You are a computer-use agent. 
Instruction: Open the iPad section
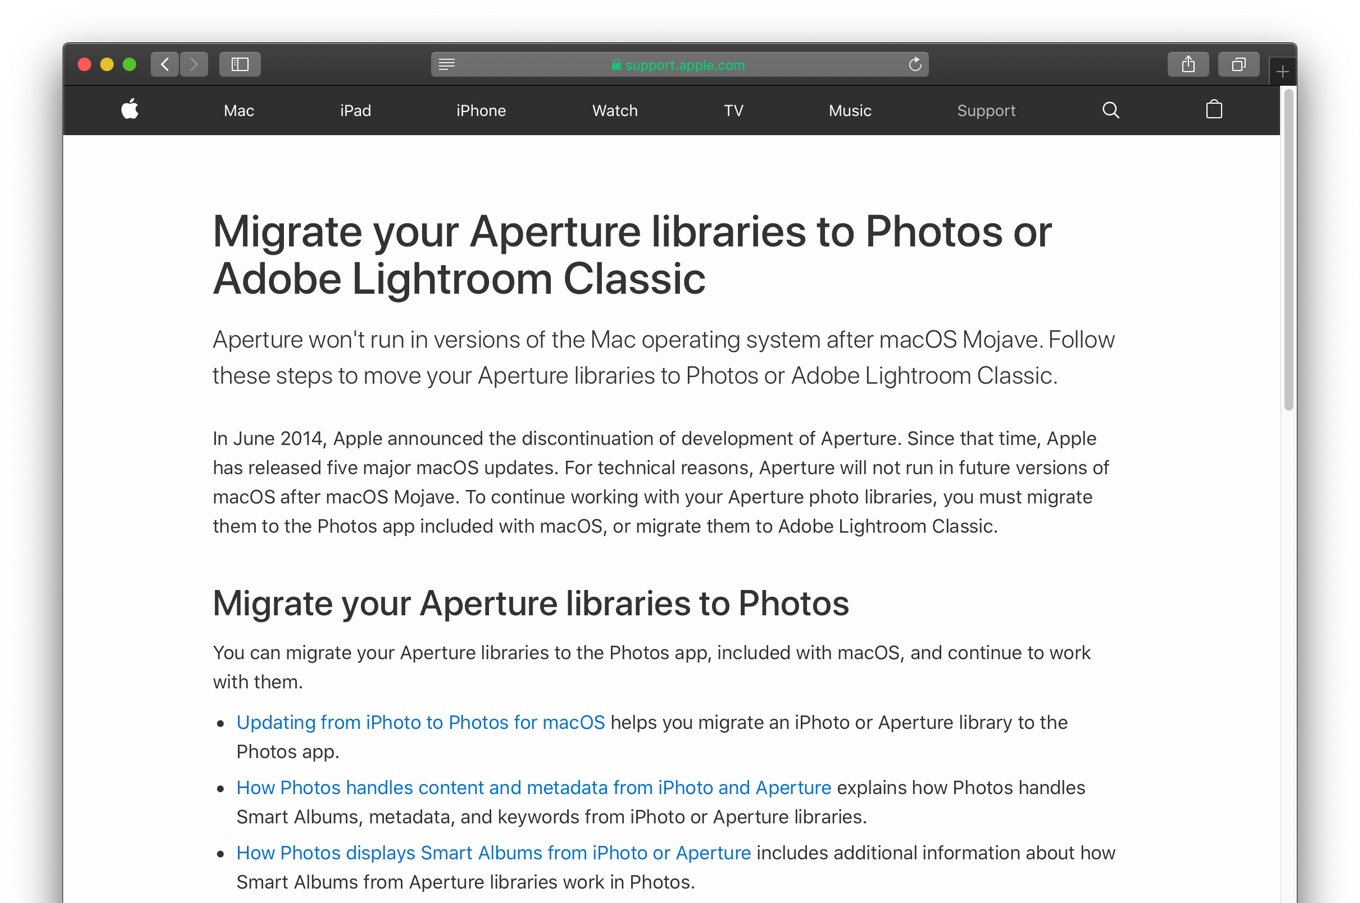(355, 111)
